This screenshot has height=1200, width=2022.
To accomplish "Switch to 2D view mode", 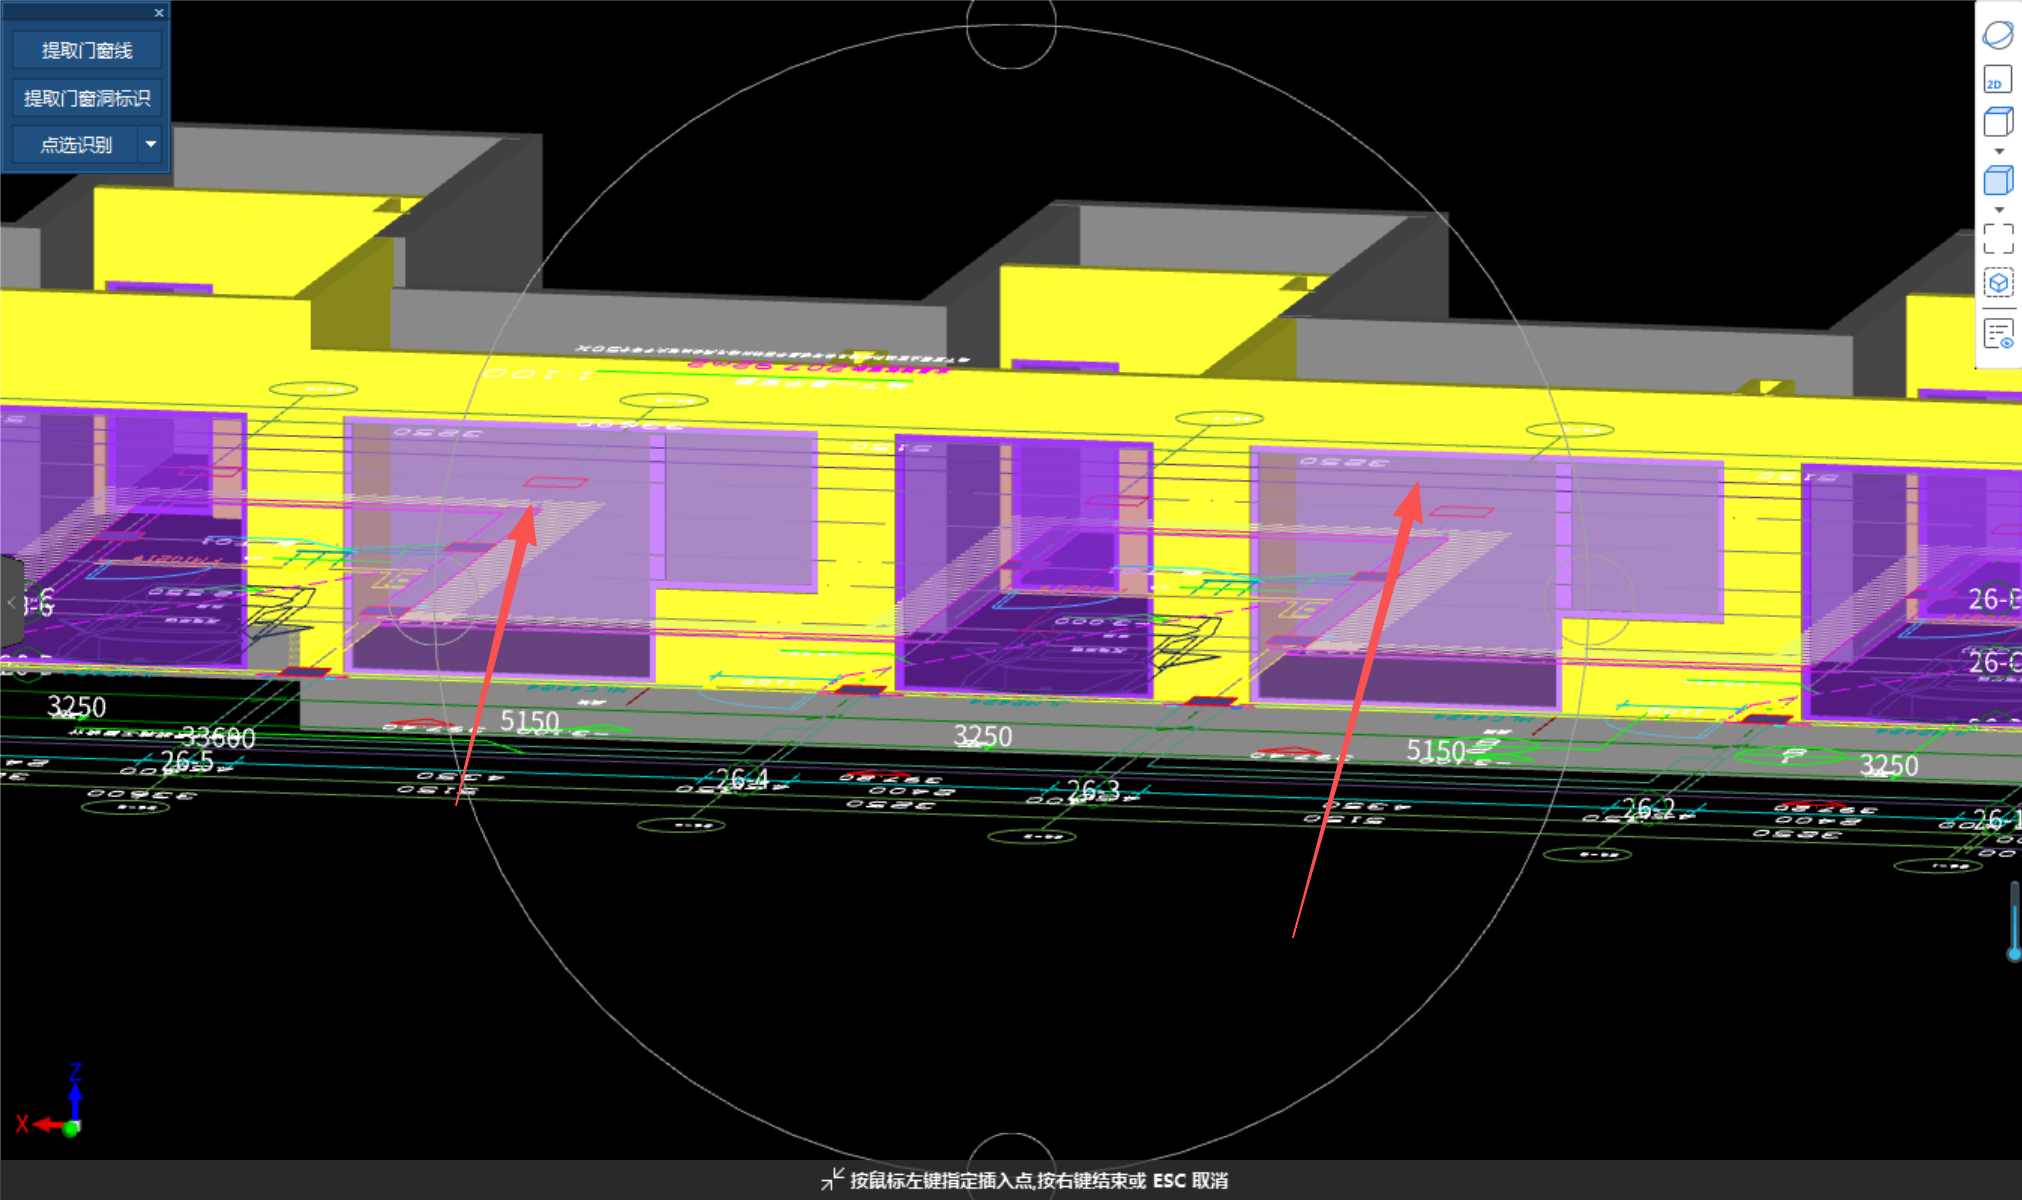I will point(1997,80).
